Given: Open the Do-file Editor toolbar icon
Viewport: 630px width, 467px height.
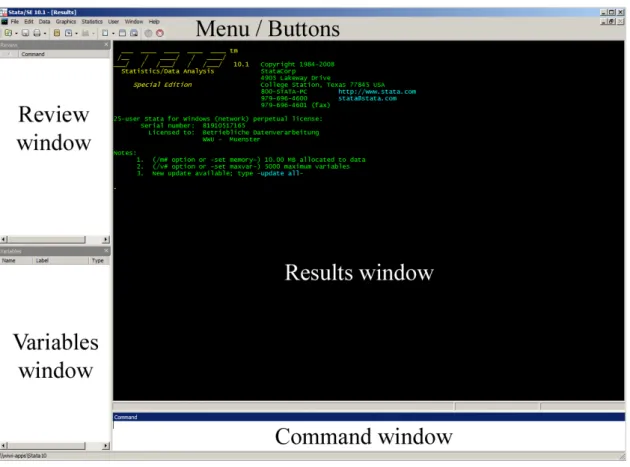Looking at the screenshot, I should 105,33.
